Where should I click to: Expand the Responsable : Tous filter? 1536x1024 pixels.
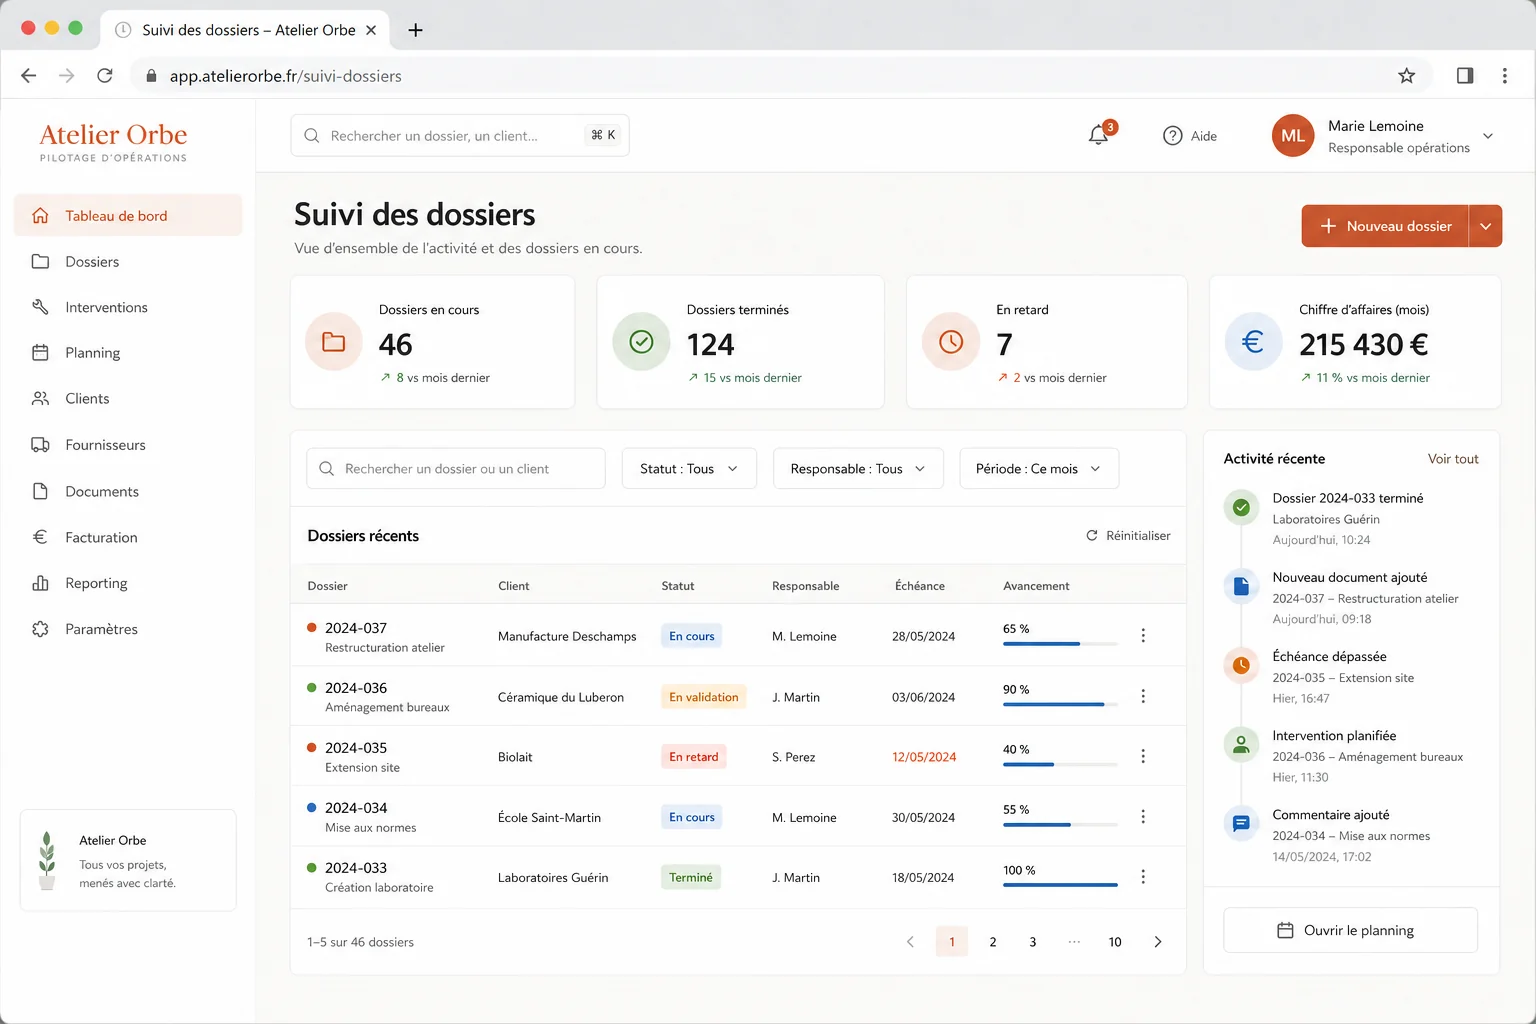coord(858,469)
